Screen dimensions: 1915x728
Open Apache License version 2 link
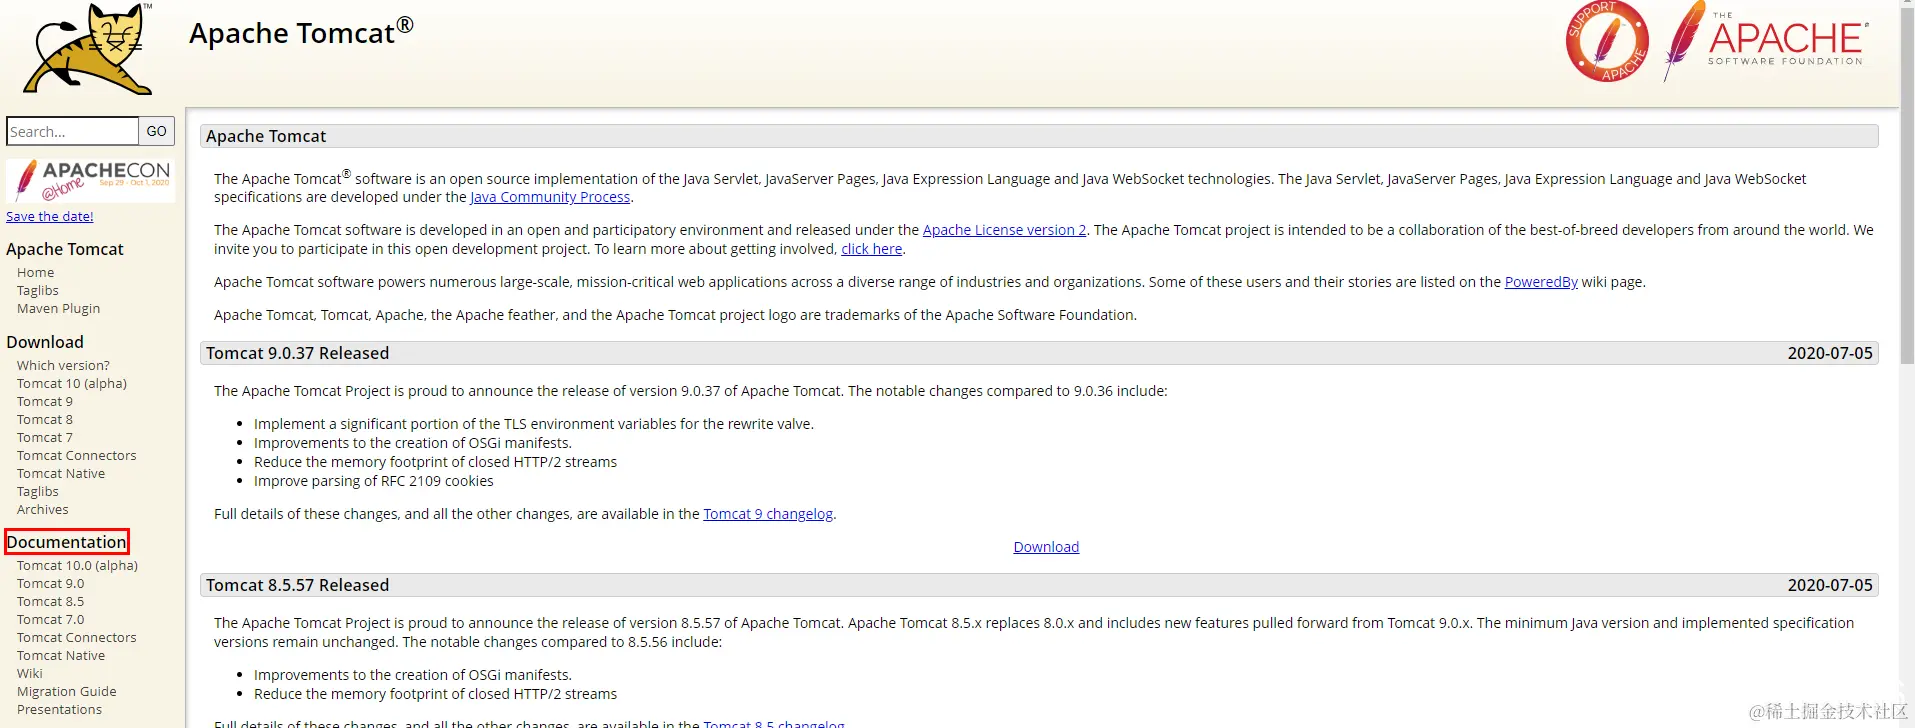tap(1004, 230)
